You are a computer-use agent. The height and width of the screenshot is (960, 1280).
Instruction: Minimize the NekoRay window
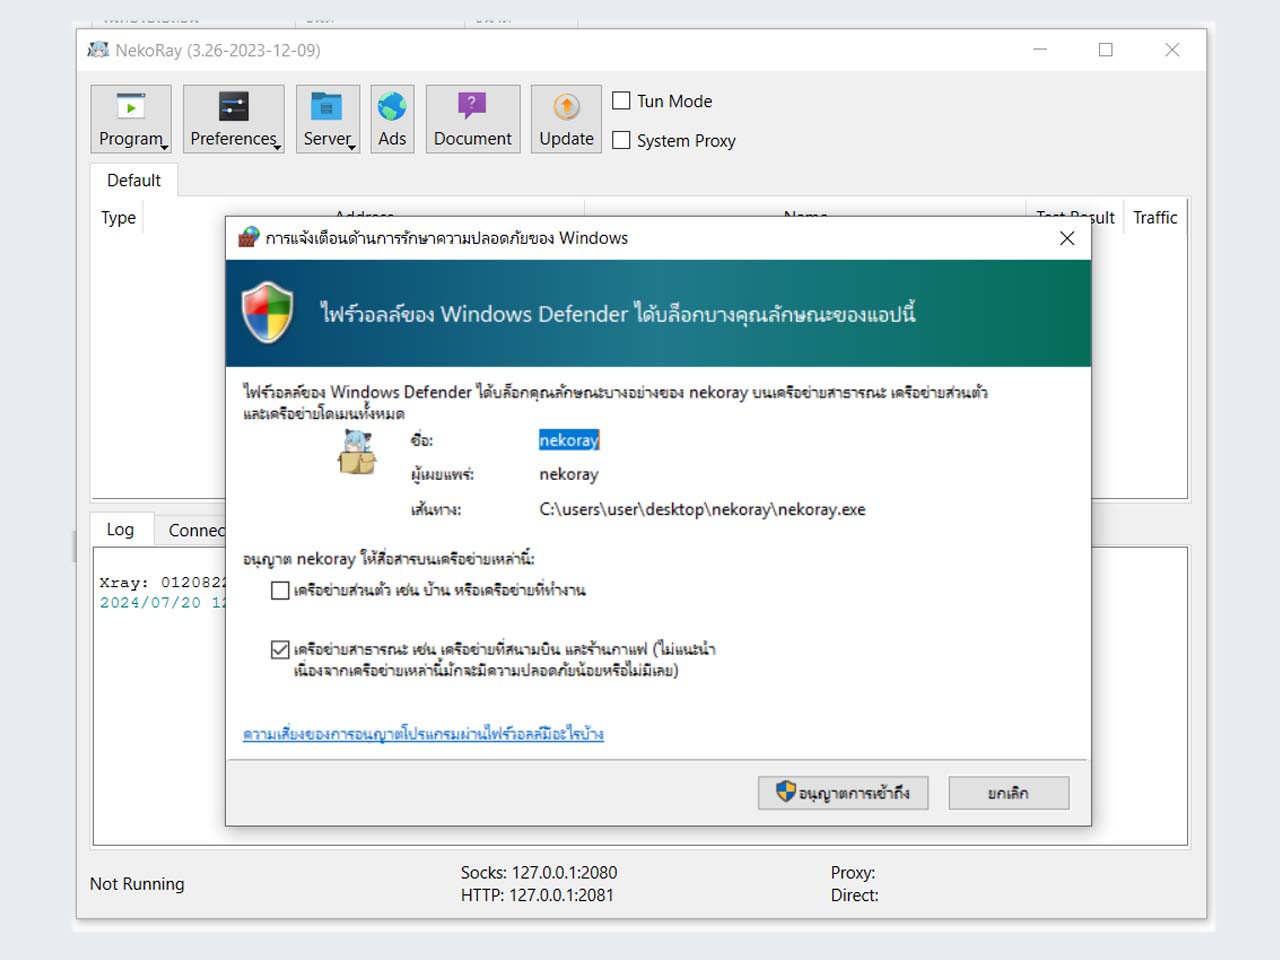pyautogui.click(x=1040, y=50)
